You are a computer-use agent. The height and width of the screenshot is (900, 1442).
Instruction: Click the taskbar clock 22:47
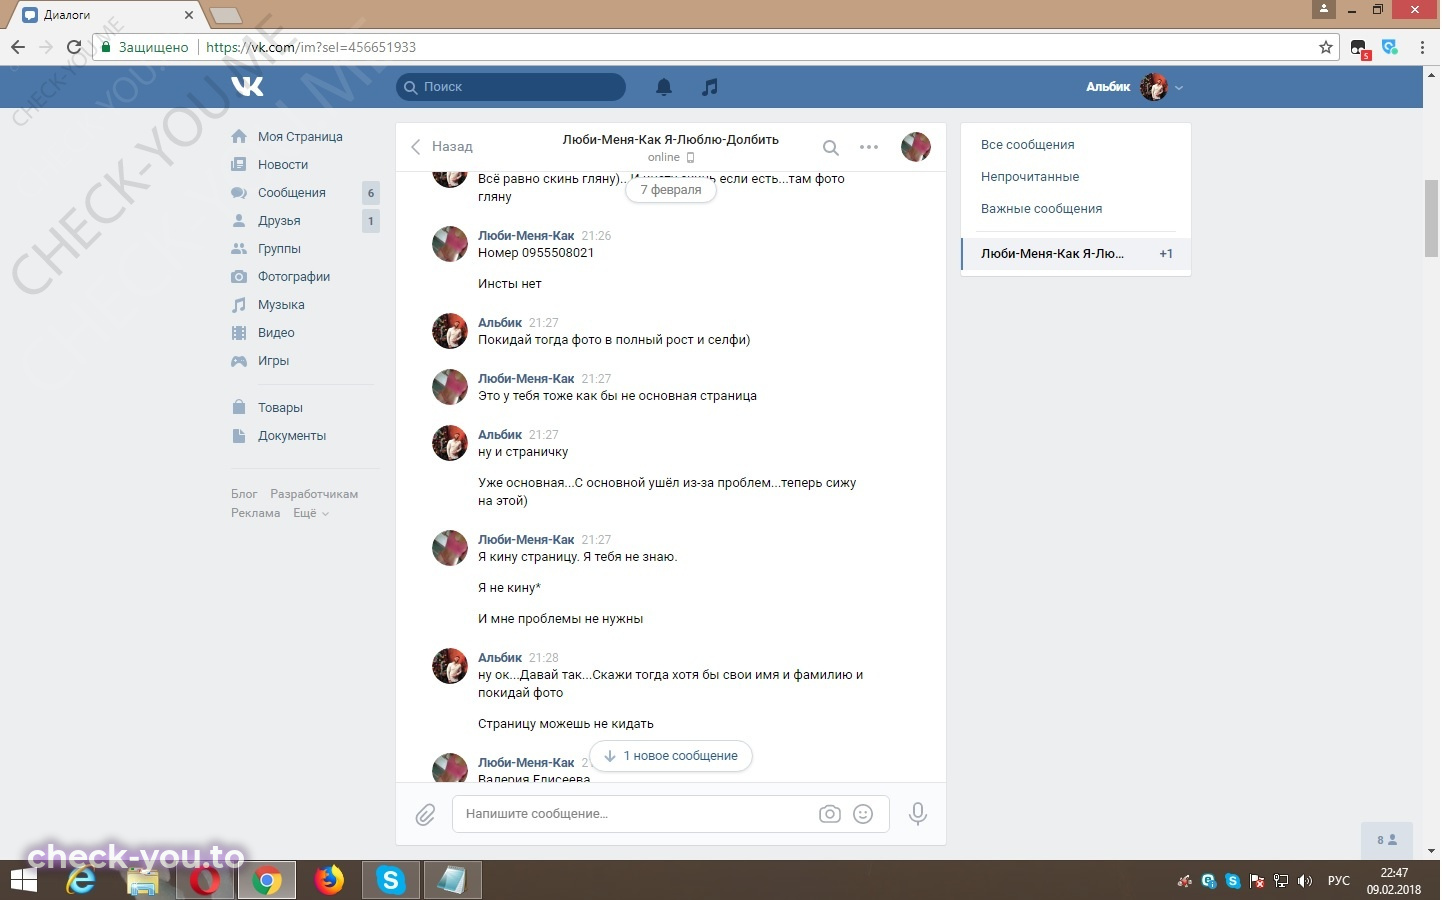[x=1394, y=873]
